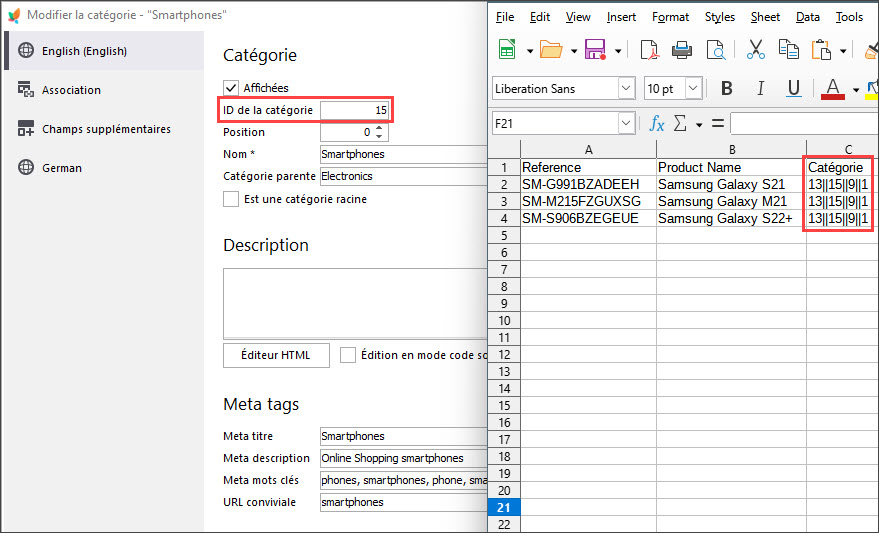This screenshot has height=533, width=879.
Task: Click the Cut scissors icon
Action: click(x=756, y=50)
